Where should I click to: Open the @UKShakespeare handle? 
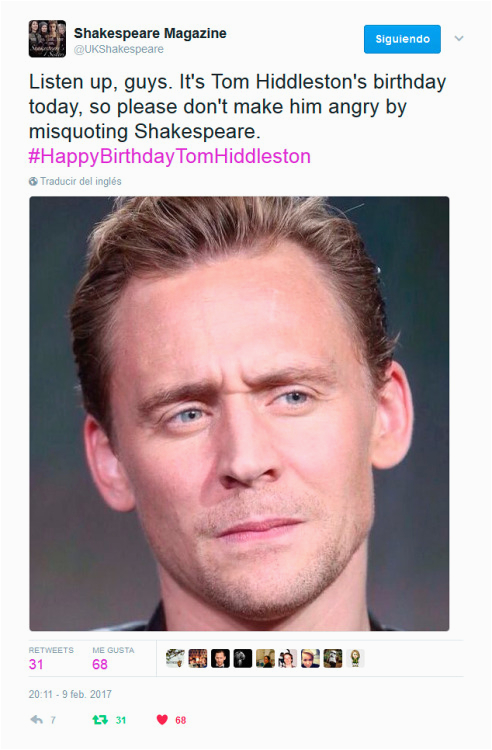(x=119, y=49)
